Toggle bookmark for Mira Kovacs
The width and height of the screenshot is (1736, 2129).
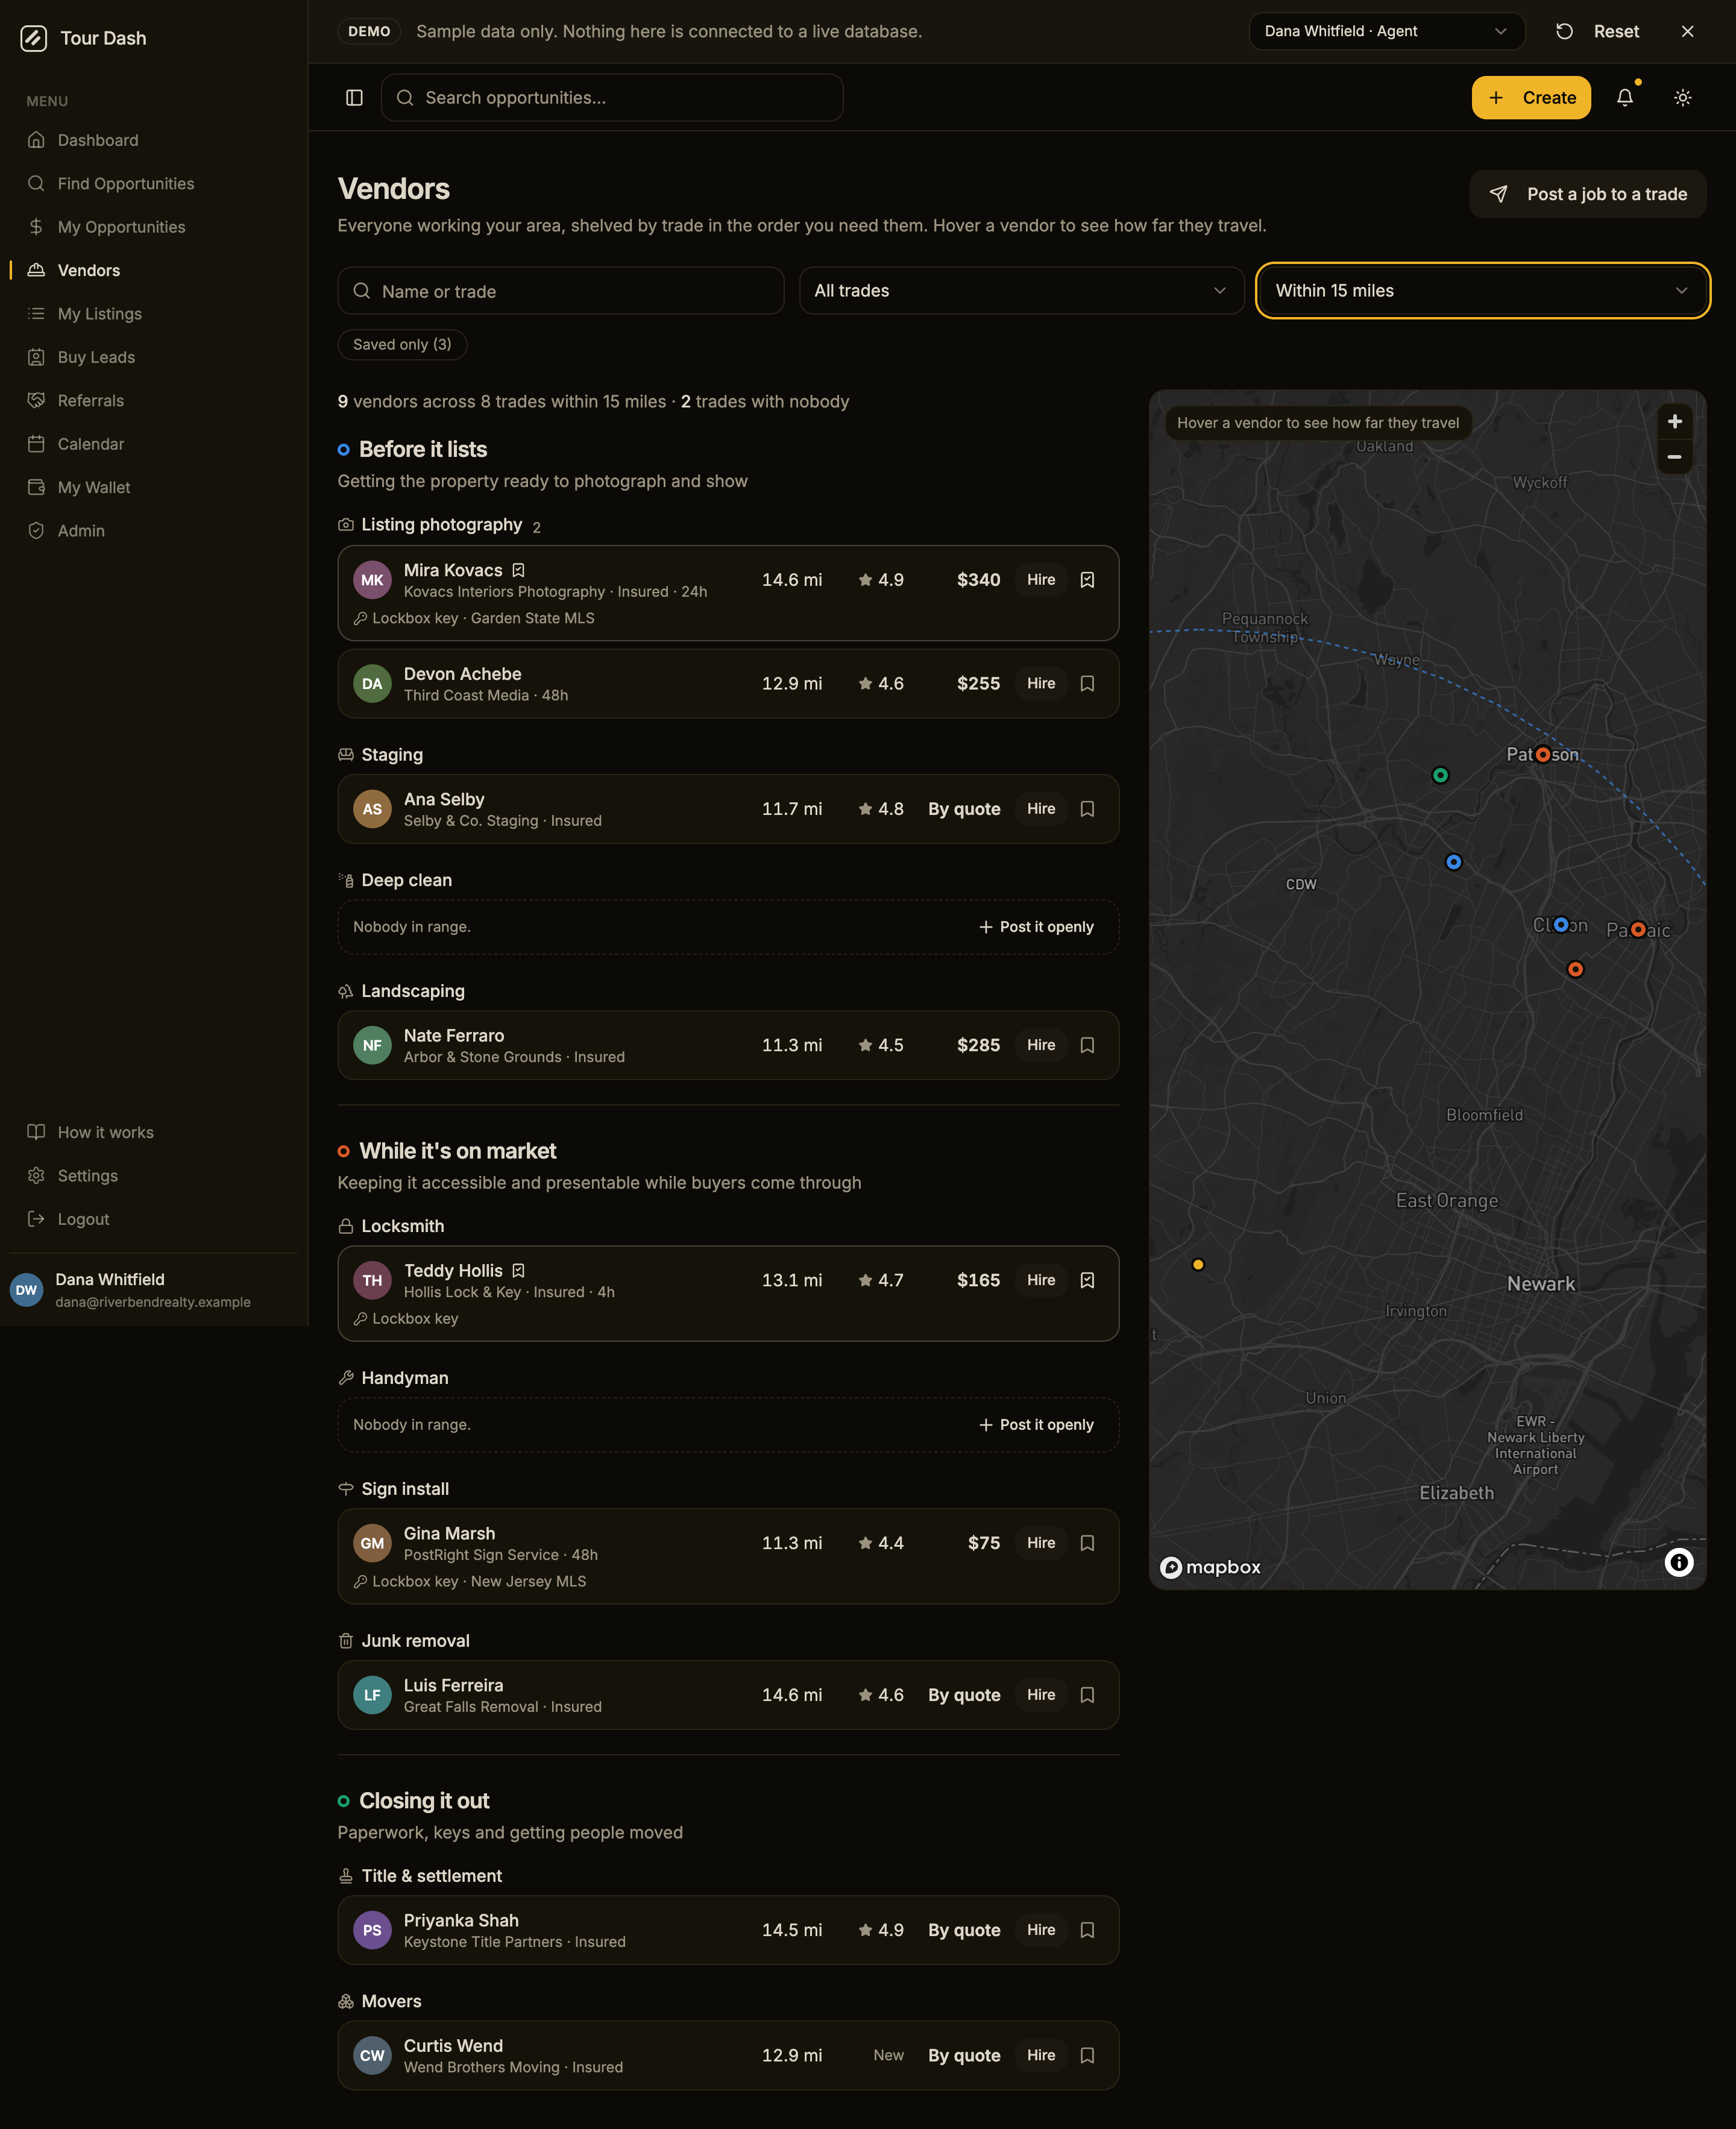tap(1087, 580)
